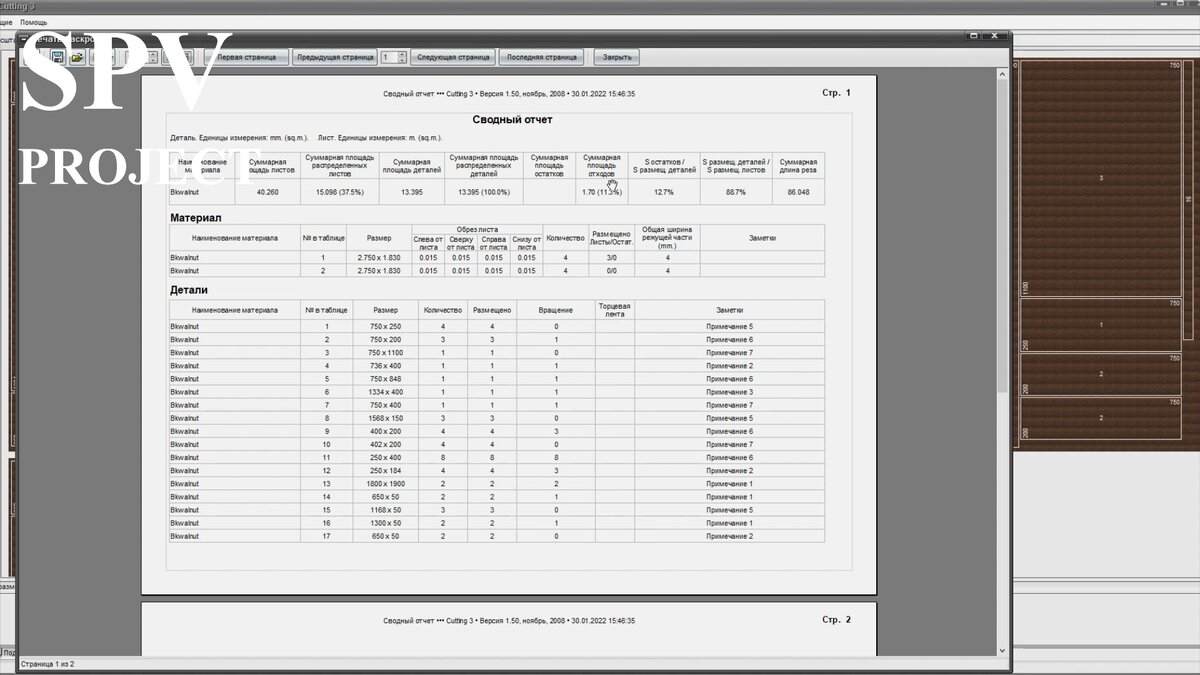Viewport: 1200px width, 675px height.
Task: Click the 12.7% value
Action: point(664,192)
